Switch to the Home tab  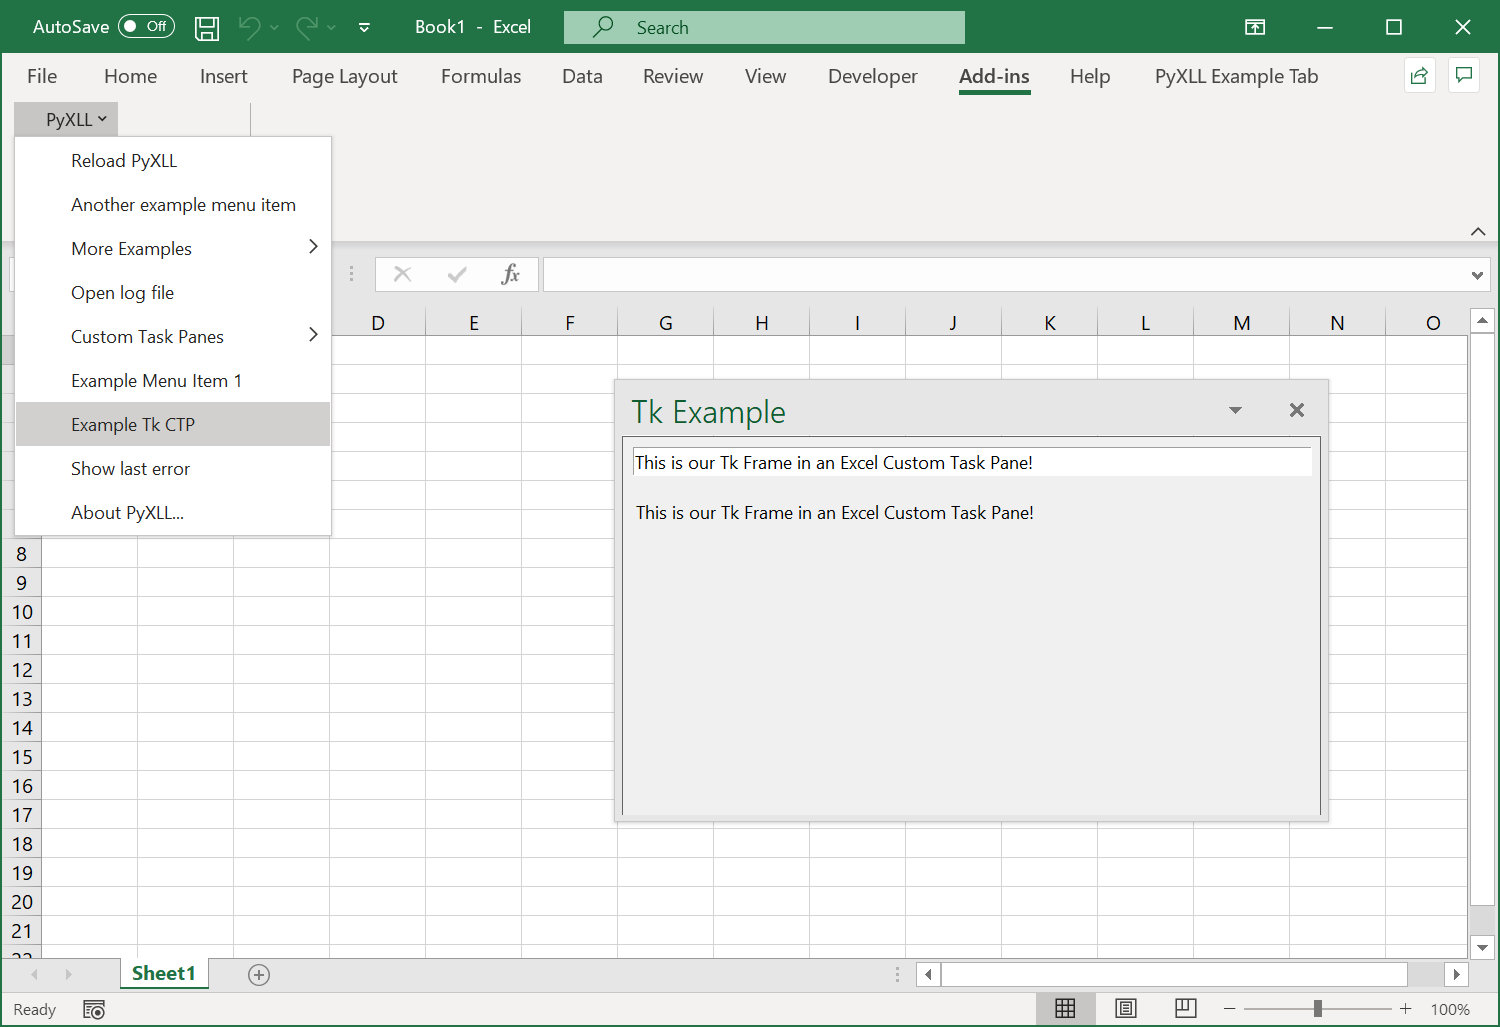pos(130,76)
